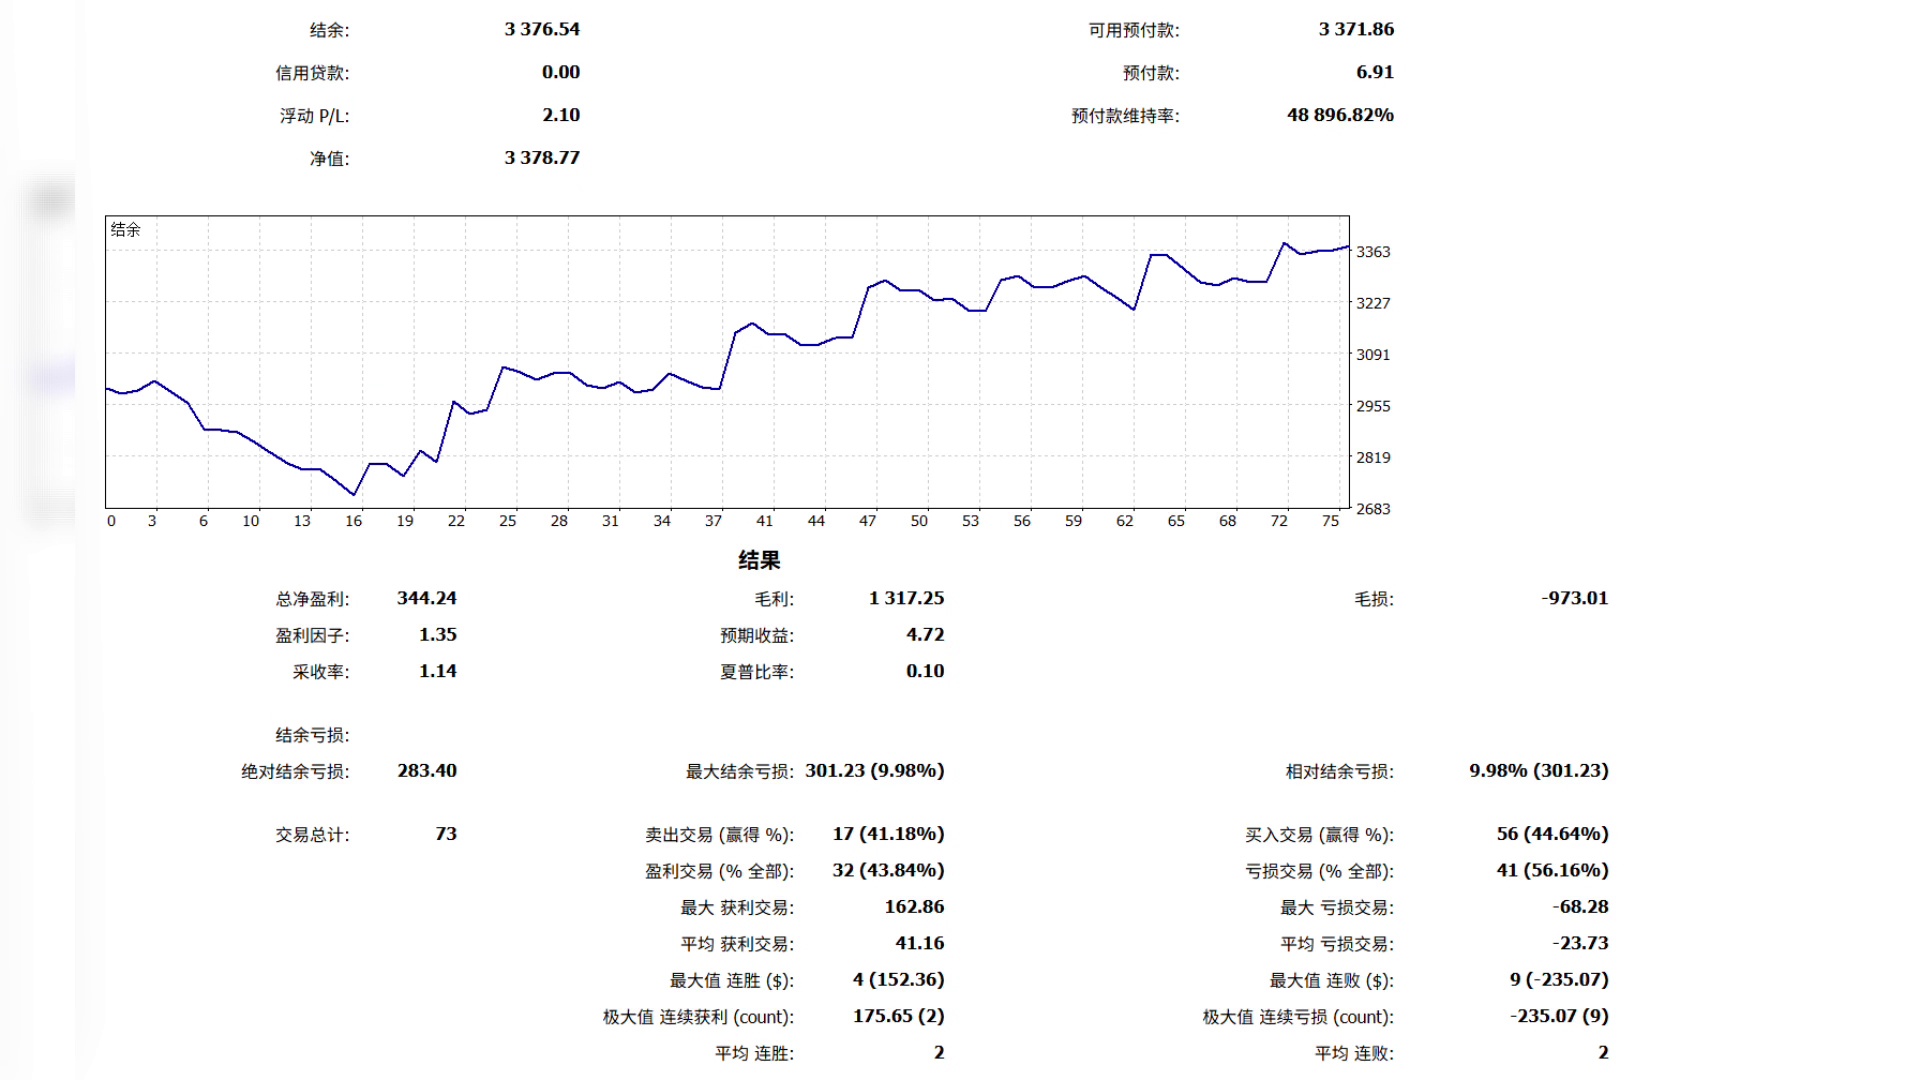The image size is (1920, 1080).
Task: Click the 结余 balance value 3 376.54
Action: pyautogui.click(x=542, y=29)
